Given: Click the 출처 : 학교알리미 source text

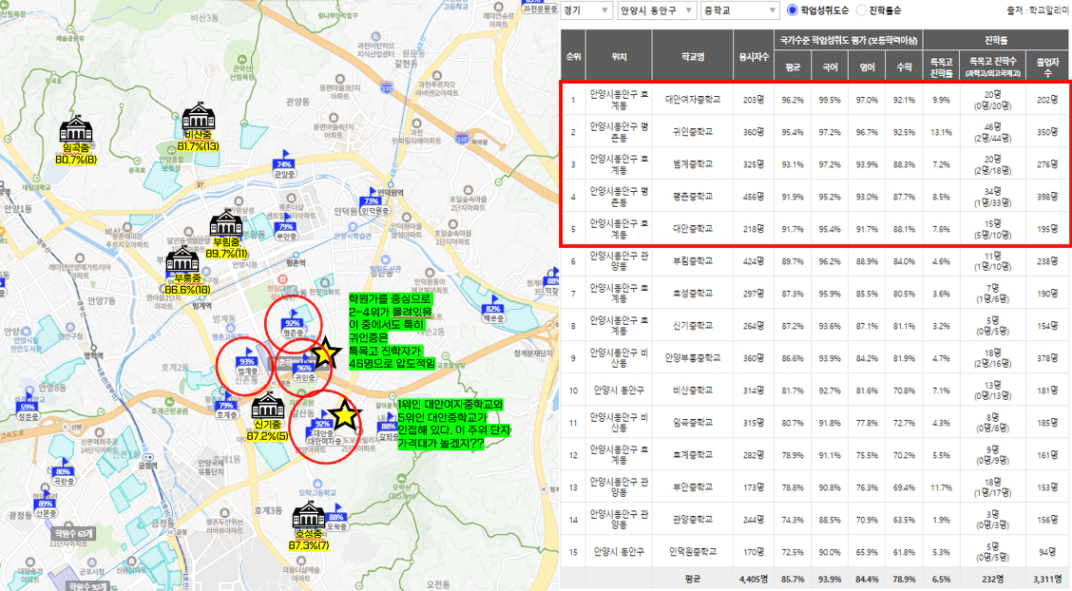Looking at the screenshot, I should pyautogui.click(x=1037, y=11).
